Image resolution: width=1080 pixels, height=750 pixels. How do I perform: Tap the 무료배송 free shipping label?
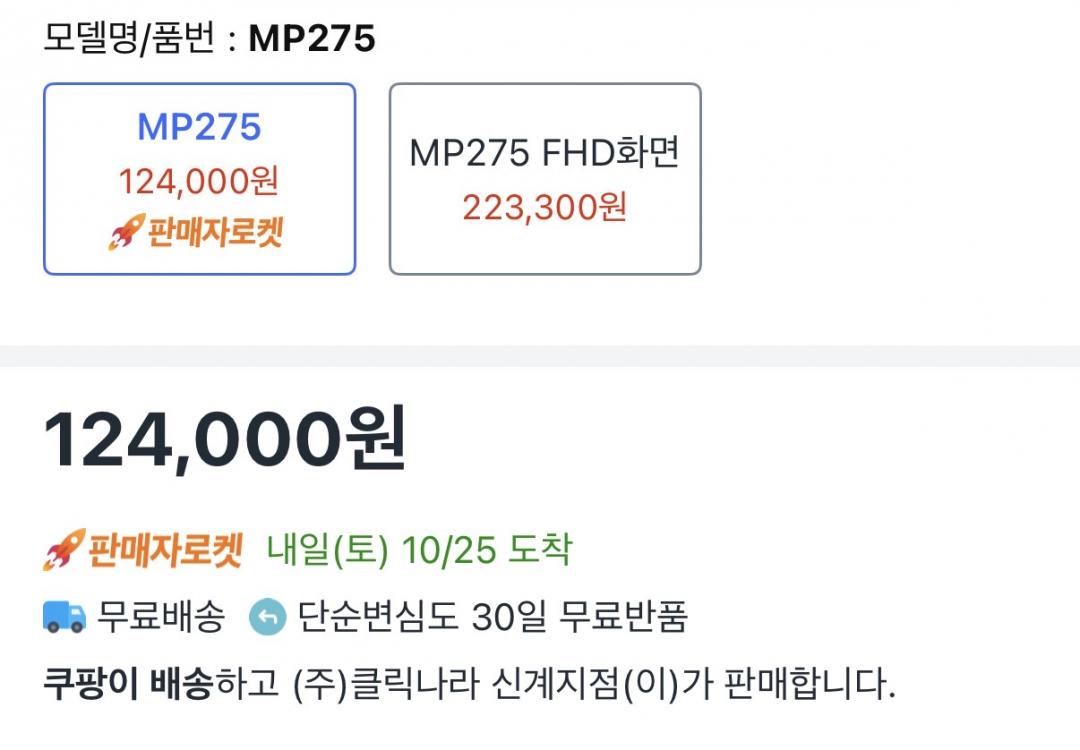[160, 616]
